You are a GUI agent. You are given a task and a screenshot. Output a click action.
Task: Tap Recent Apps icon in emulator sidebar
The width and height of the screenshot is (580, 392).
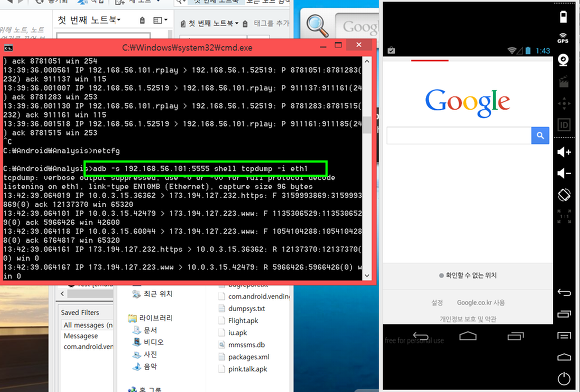(564, 314)
